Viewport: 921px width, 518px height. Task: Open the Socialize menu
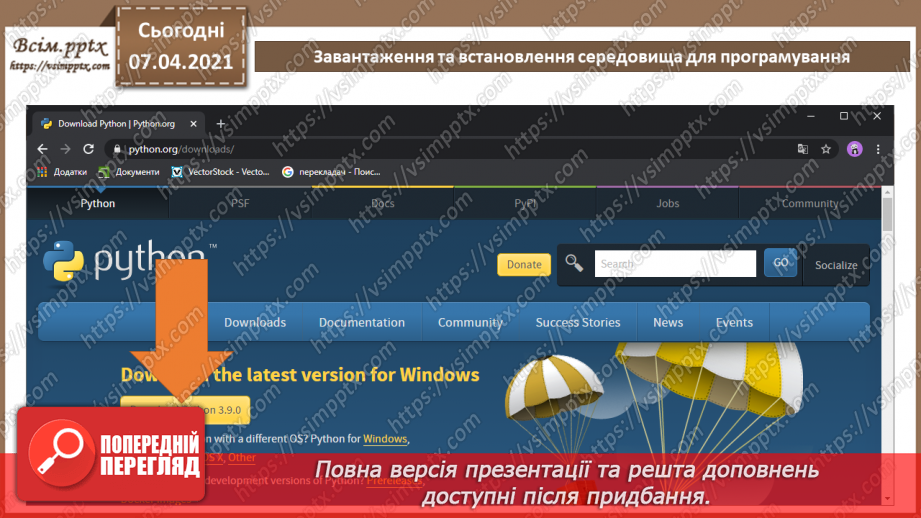coord(836,265)
